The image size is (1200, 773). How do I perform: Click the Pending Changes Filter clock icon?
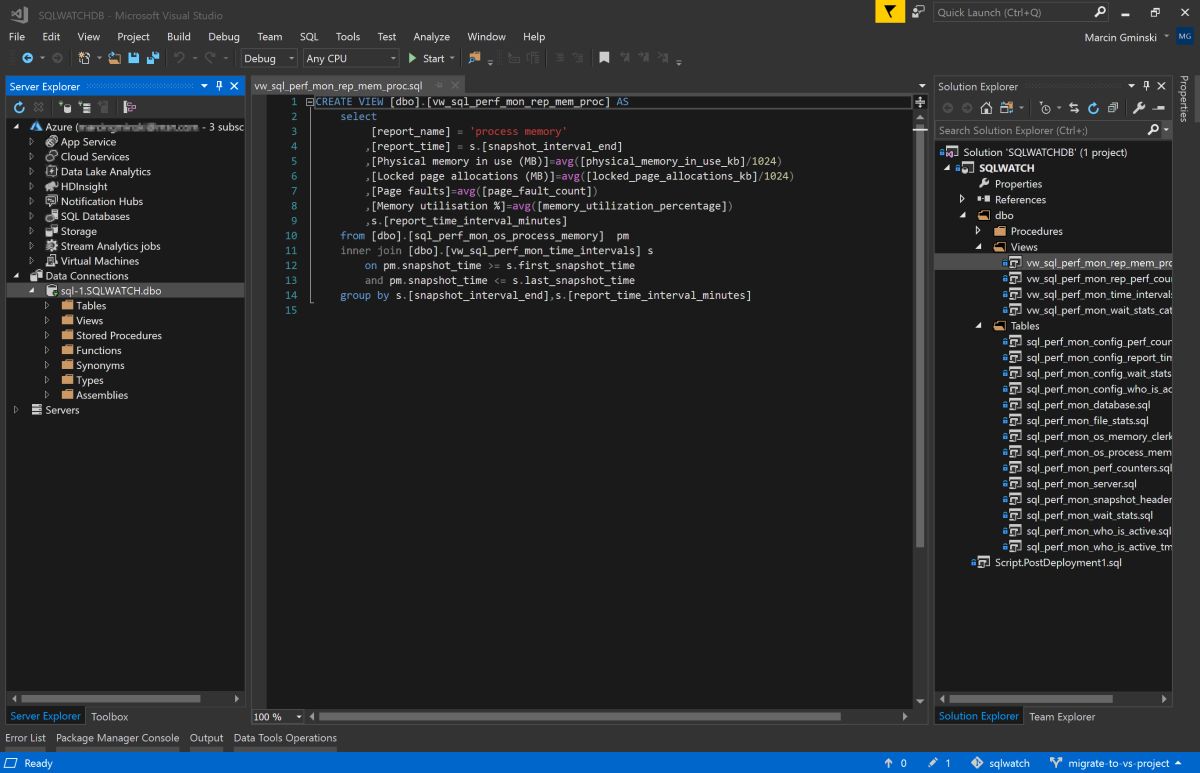(1045, 108)
